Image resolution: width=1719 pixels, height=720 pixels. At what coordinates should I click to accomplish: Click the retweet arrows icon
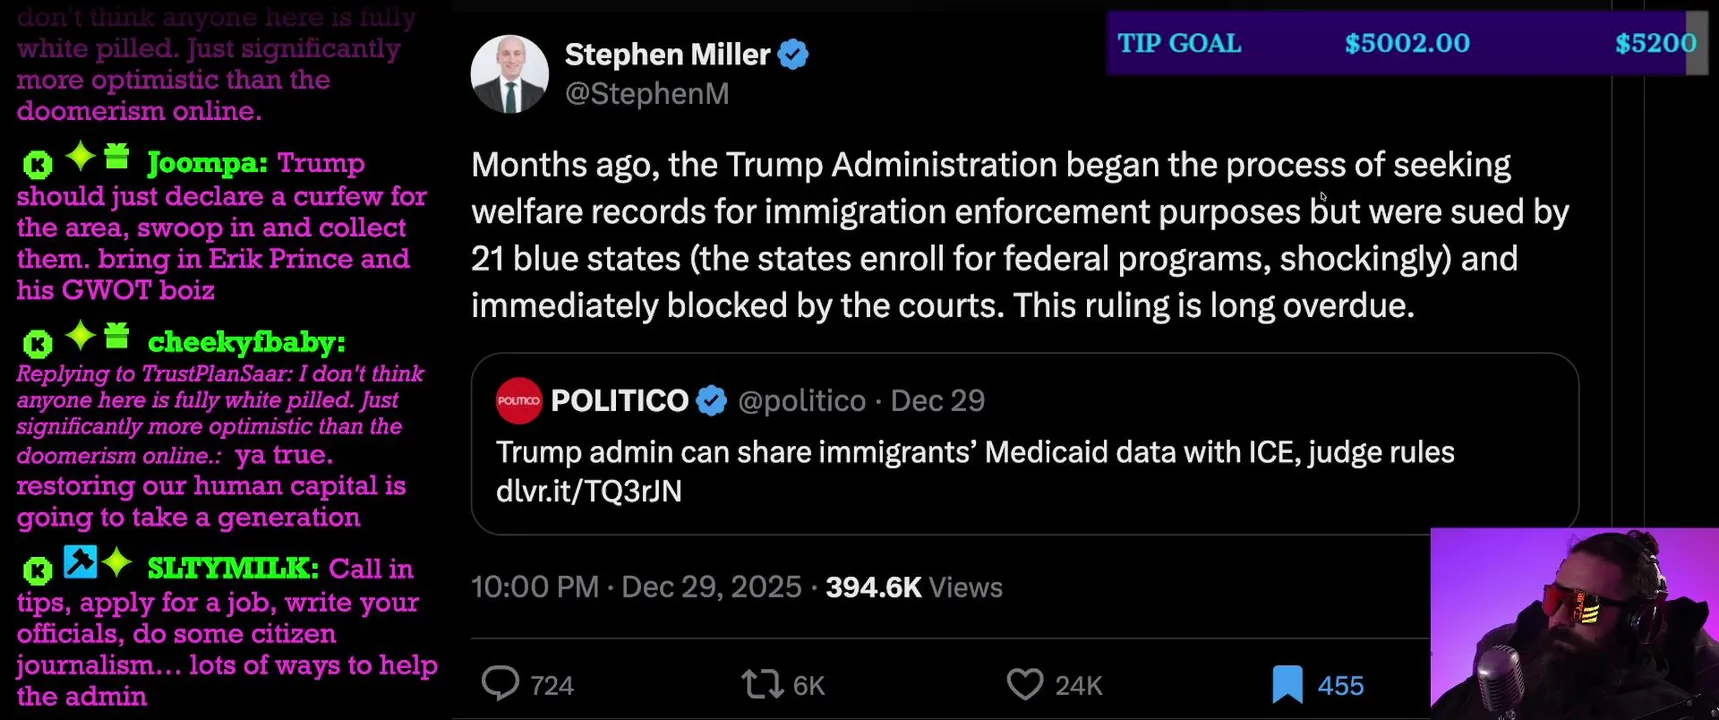[x=761, y=684]
